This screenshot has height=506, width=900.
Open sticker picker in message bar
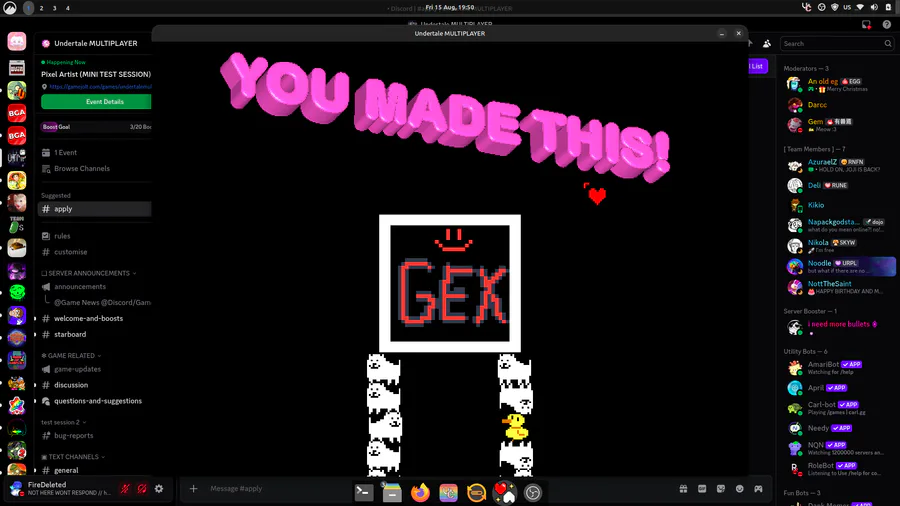click(x=721, y=489)
